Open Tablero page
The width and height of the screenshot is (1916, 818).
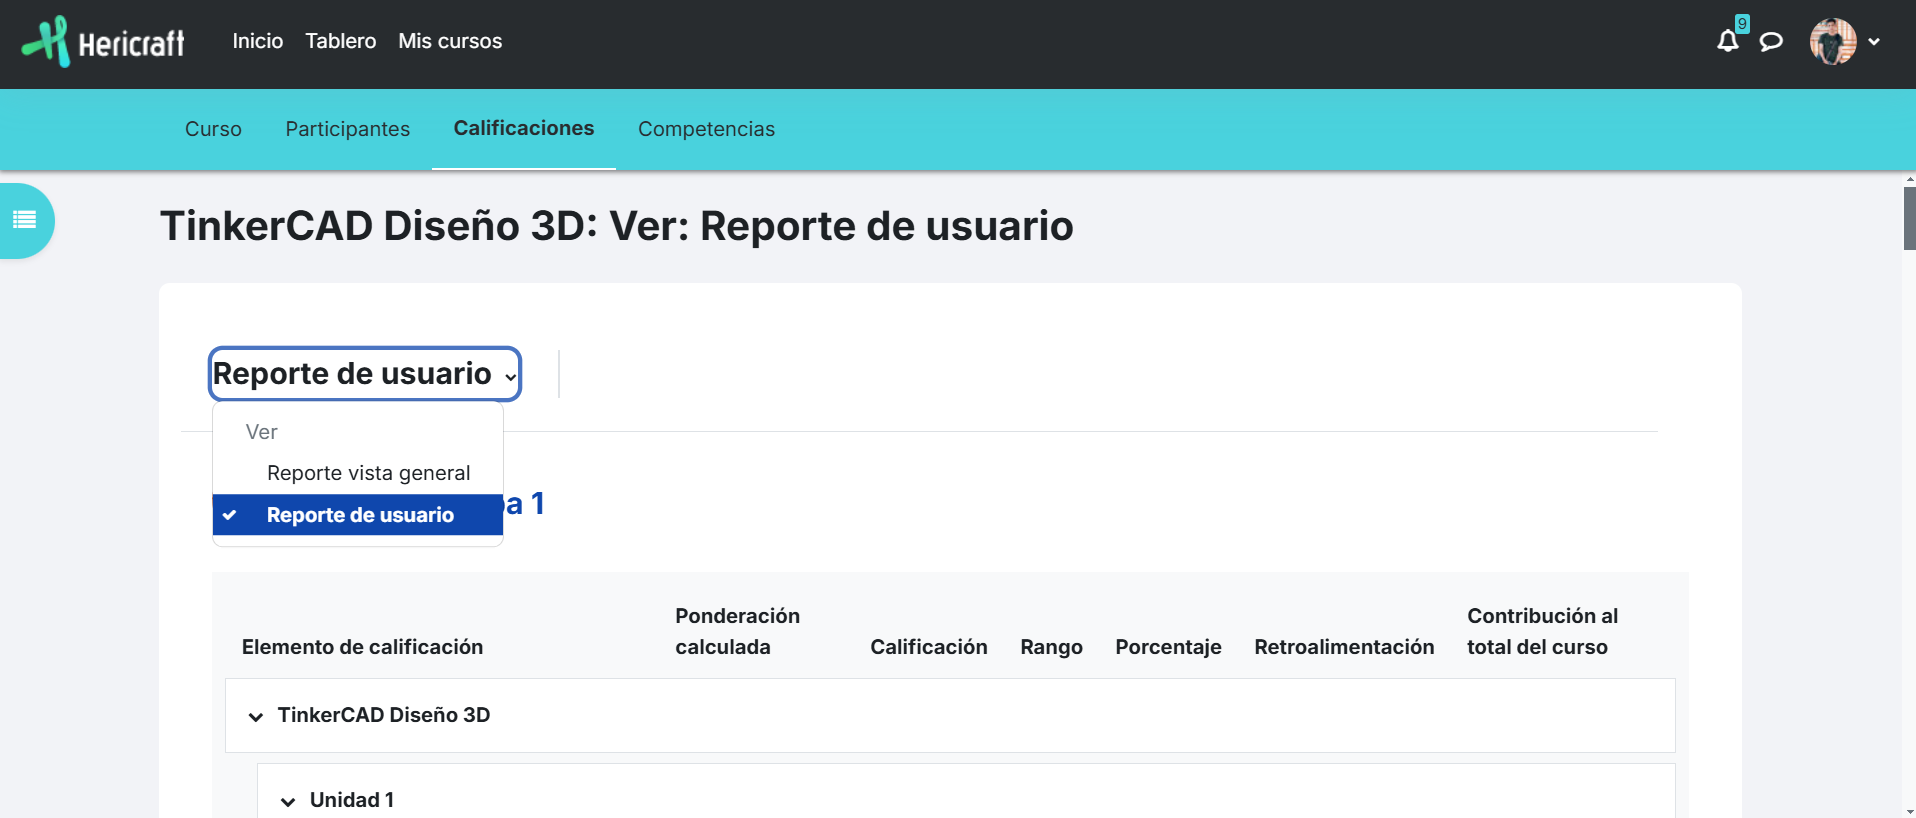click(340, 41)
